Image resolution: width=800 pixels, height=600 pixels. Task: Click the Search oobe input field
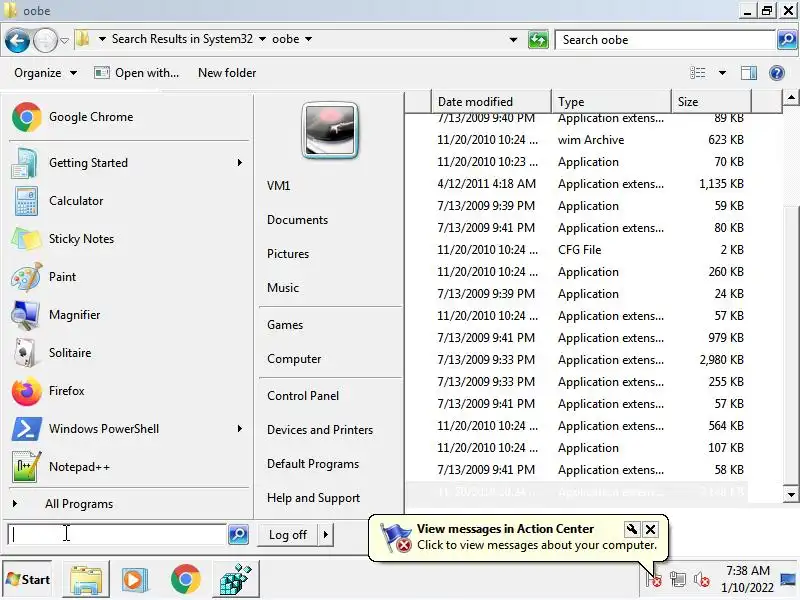pyautogui.click(x=665, y=40)
